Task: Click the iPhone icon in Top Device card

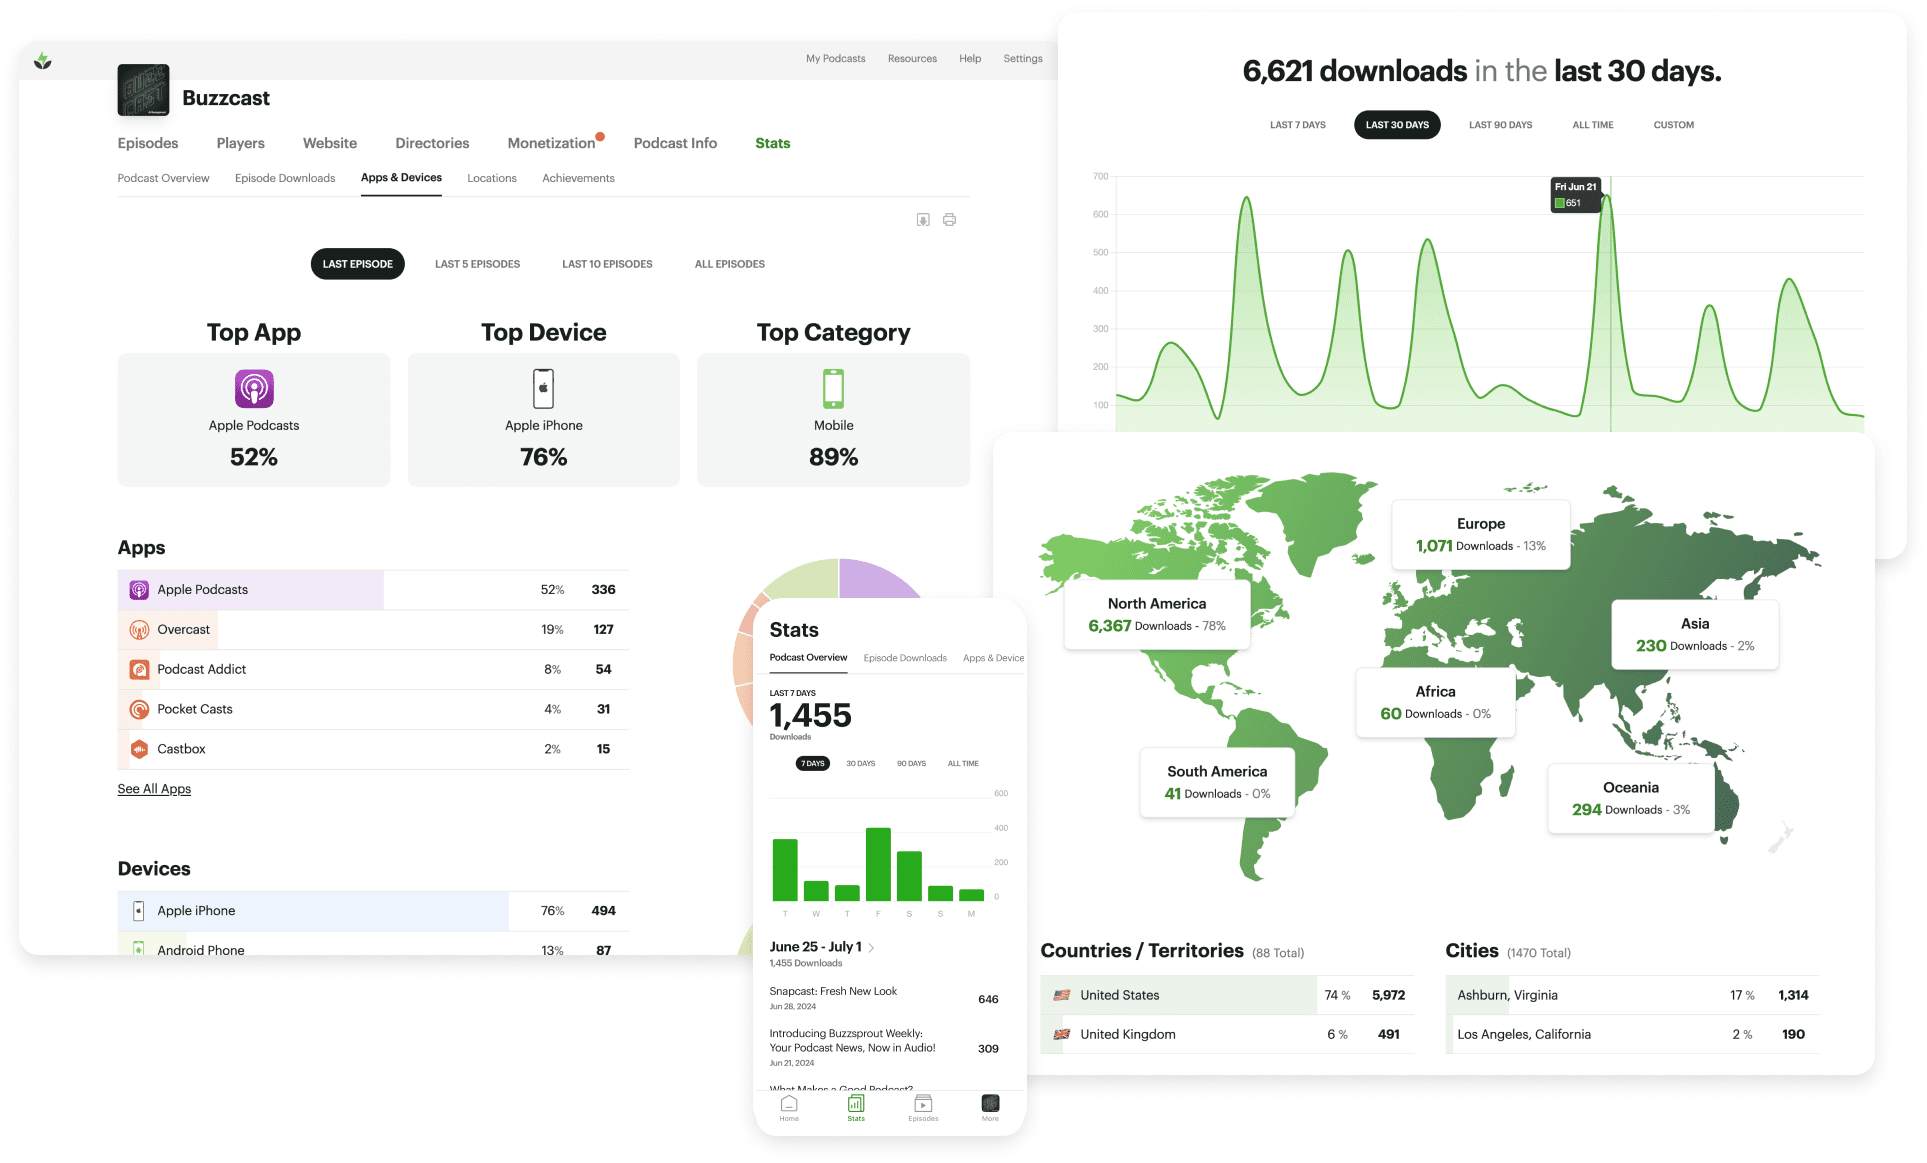Action: click(544, 388)
